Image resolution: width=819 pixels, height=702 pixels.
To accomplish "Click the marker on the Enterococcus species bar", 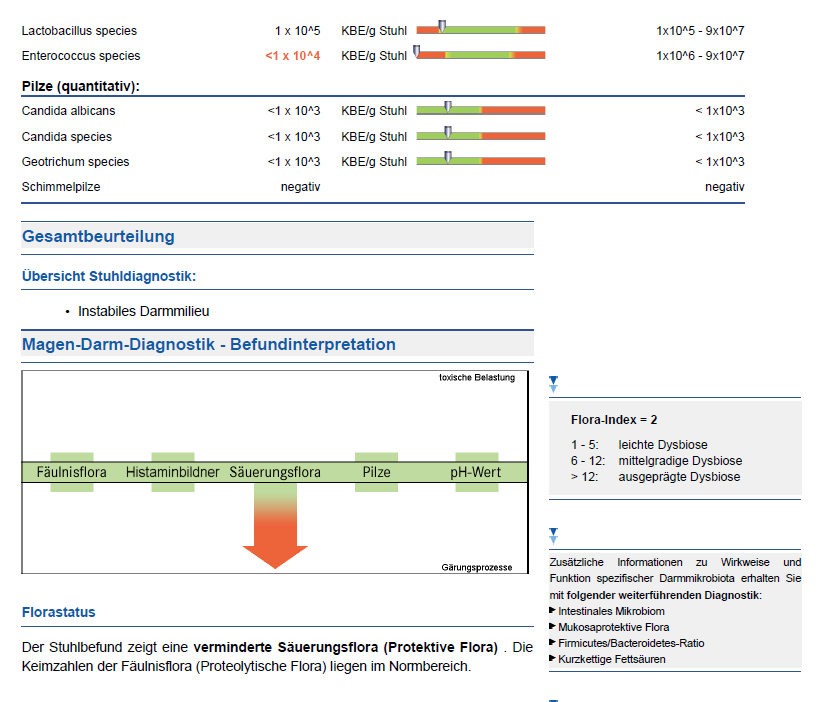I will coord(417,50).
